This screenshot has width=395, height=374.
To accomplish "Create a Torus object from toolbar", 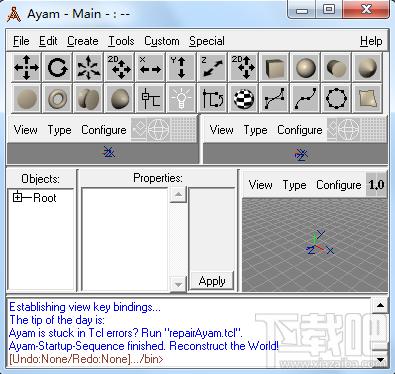I will click(57, 98).
